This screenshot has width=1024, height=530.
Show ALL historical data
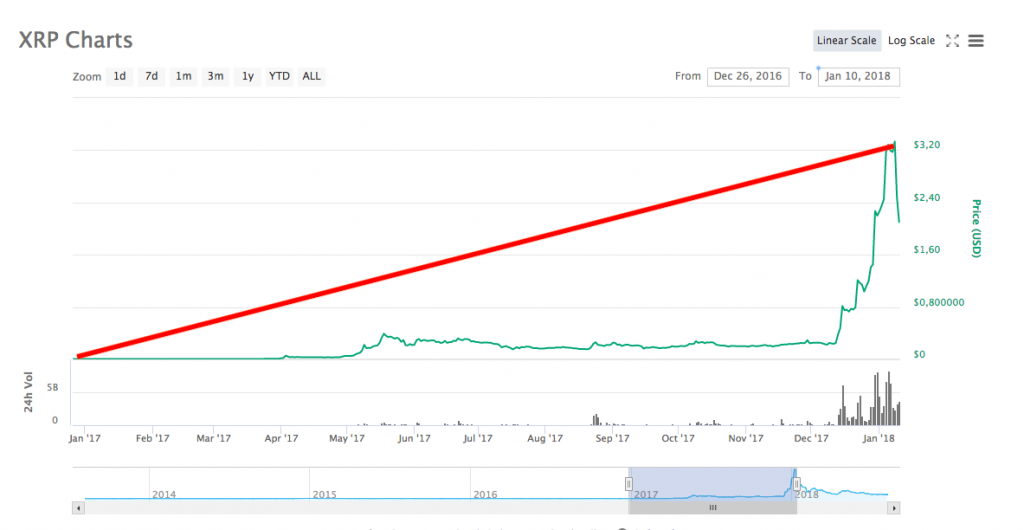tap(312, 76)
